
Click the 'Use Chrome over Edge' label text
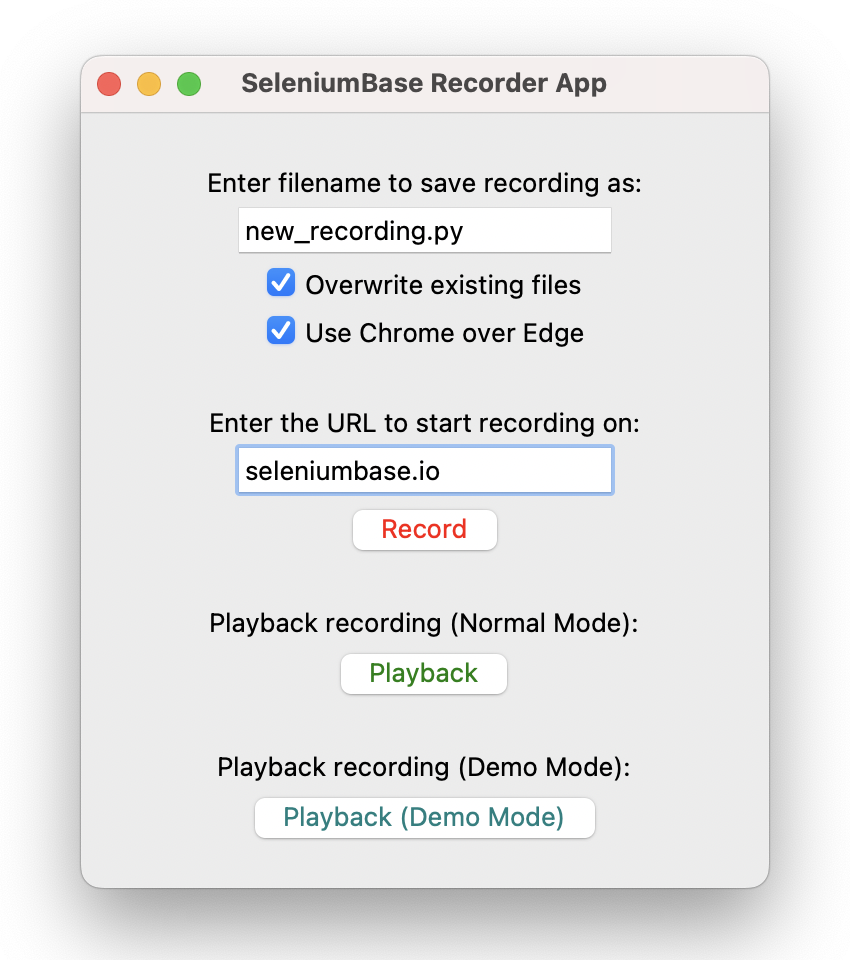(x=445, y=333)
